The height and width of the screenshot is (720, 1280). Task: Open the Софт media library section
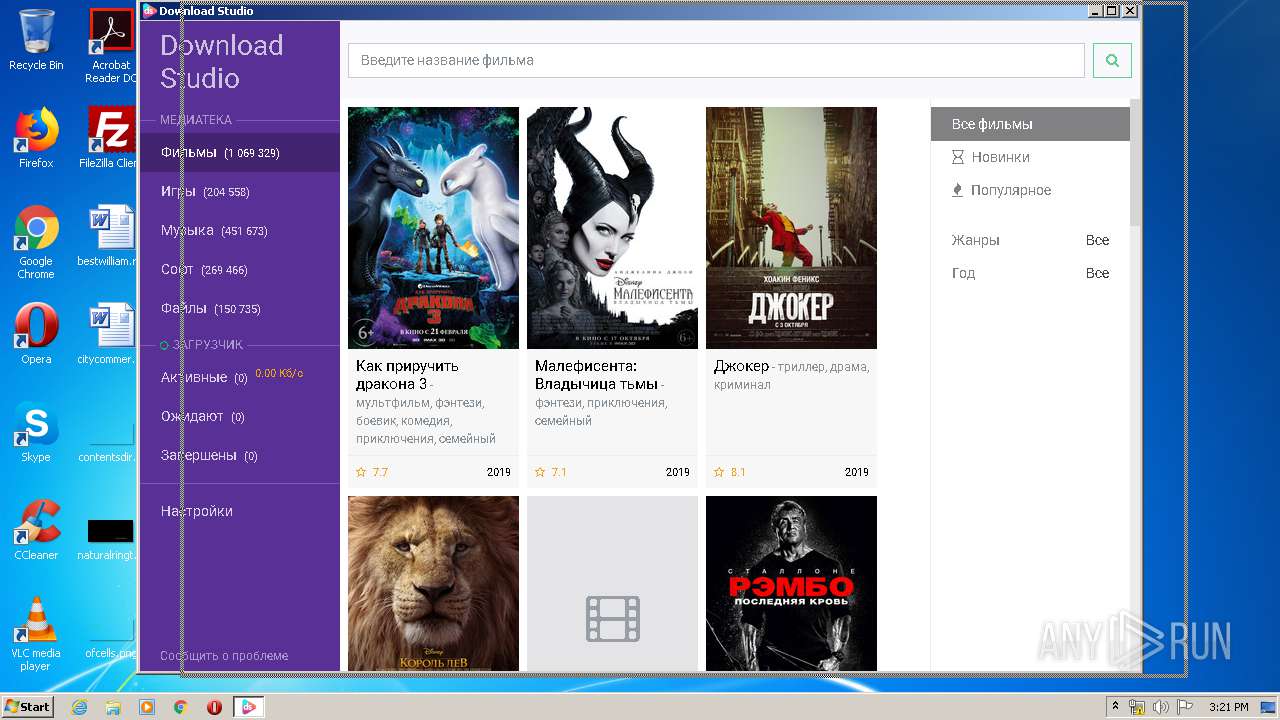pos(240,270)
